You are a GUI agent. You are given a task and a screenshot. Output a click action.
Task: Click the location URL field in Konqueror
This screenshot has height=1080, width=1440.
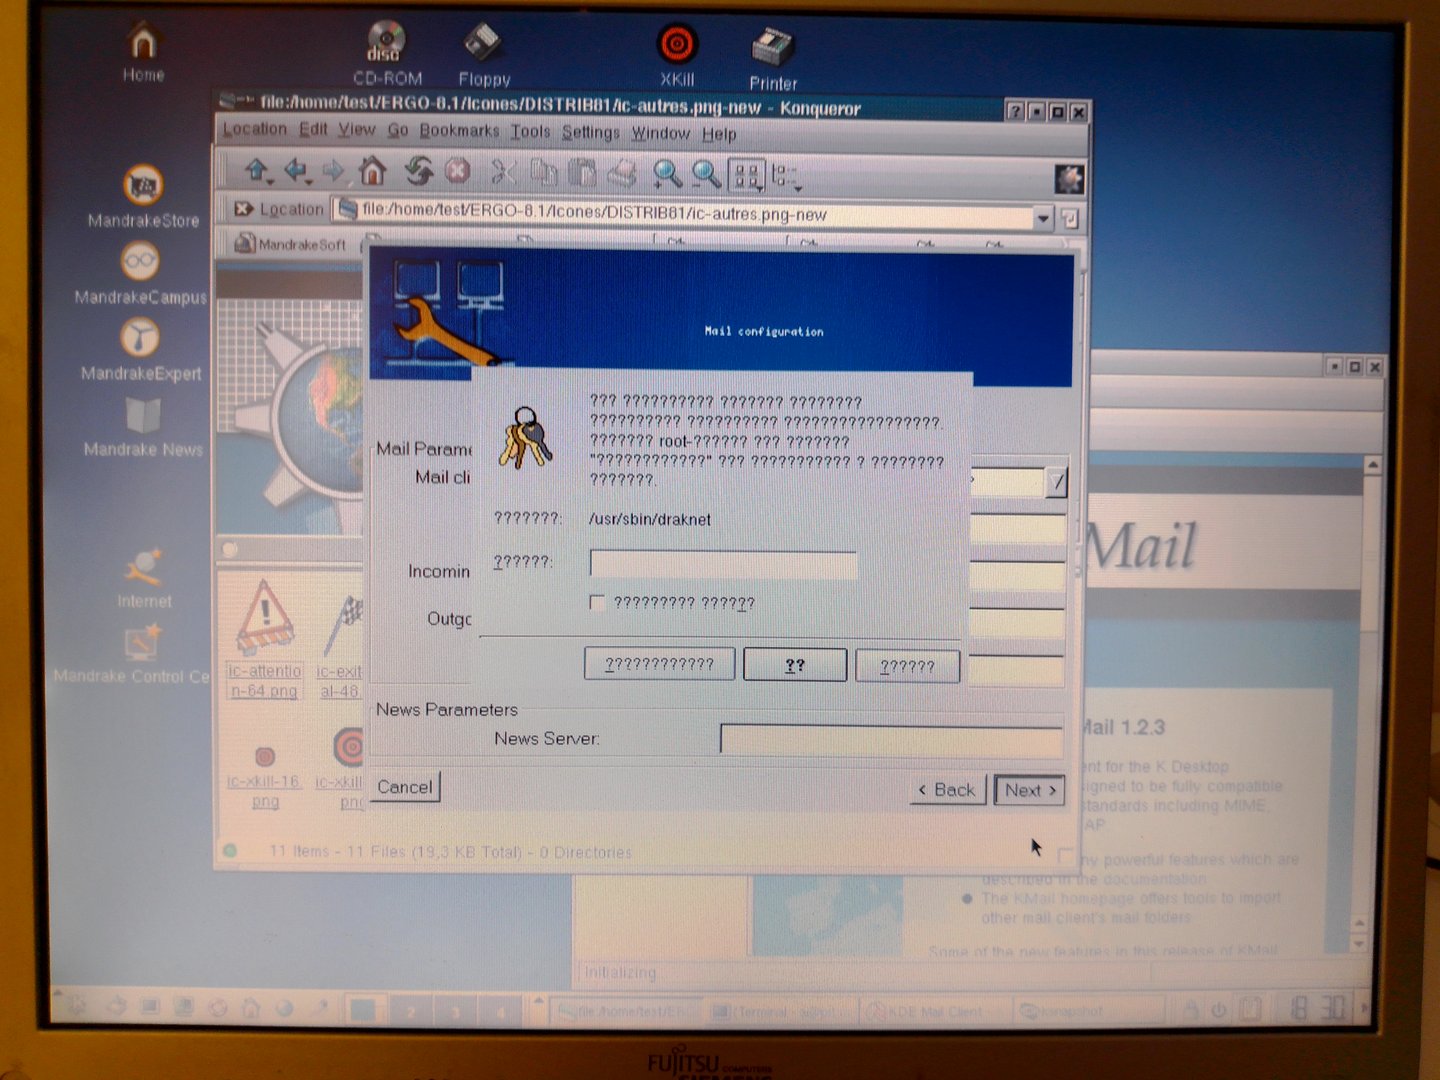coord(683,213)
